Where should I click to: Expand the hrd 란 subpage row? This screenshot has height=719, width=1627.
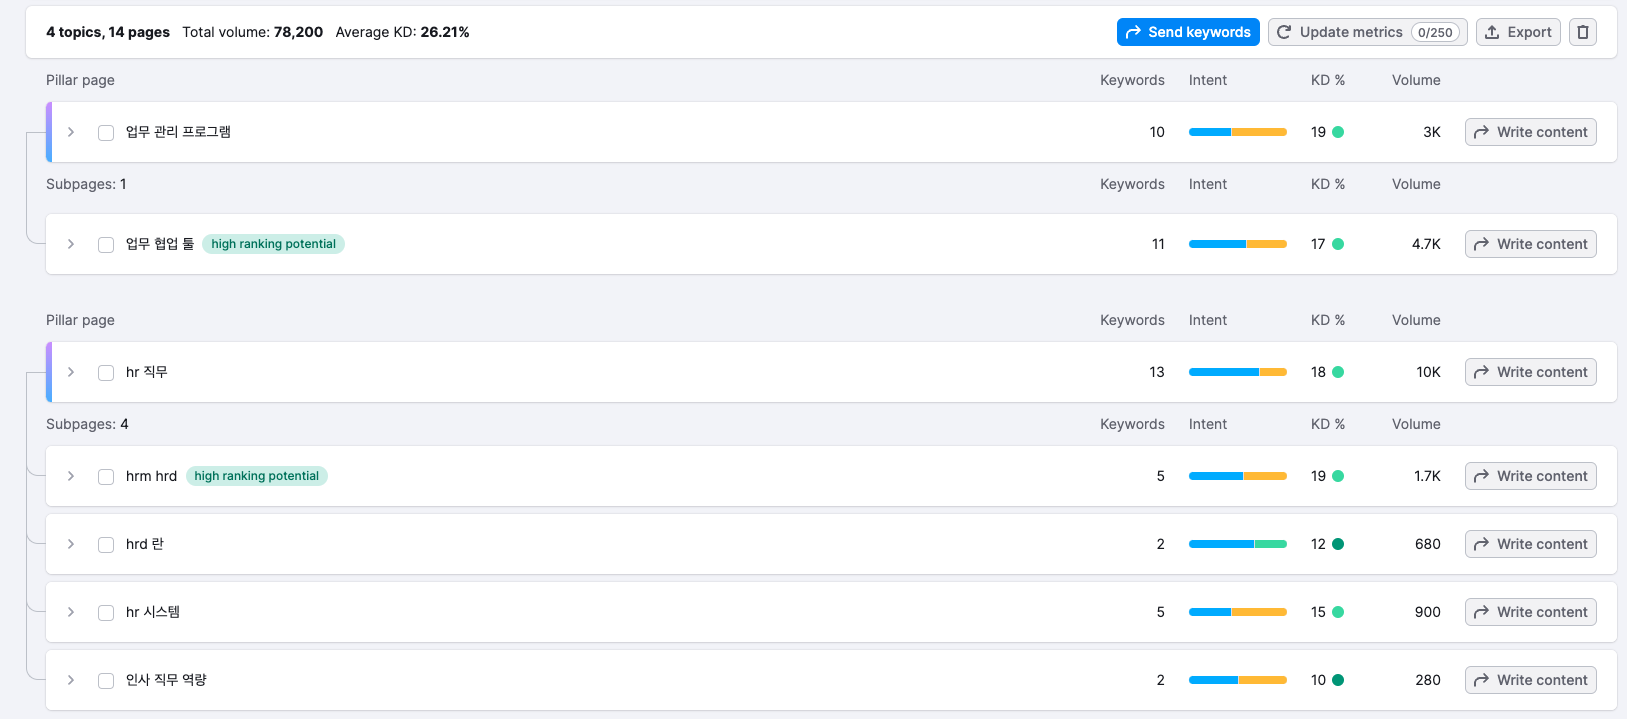click(x=71, y=544)
